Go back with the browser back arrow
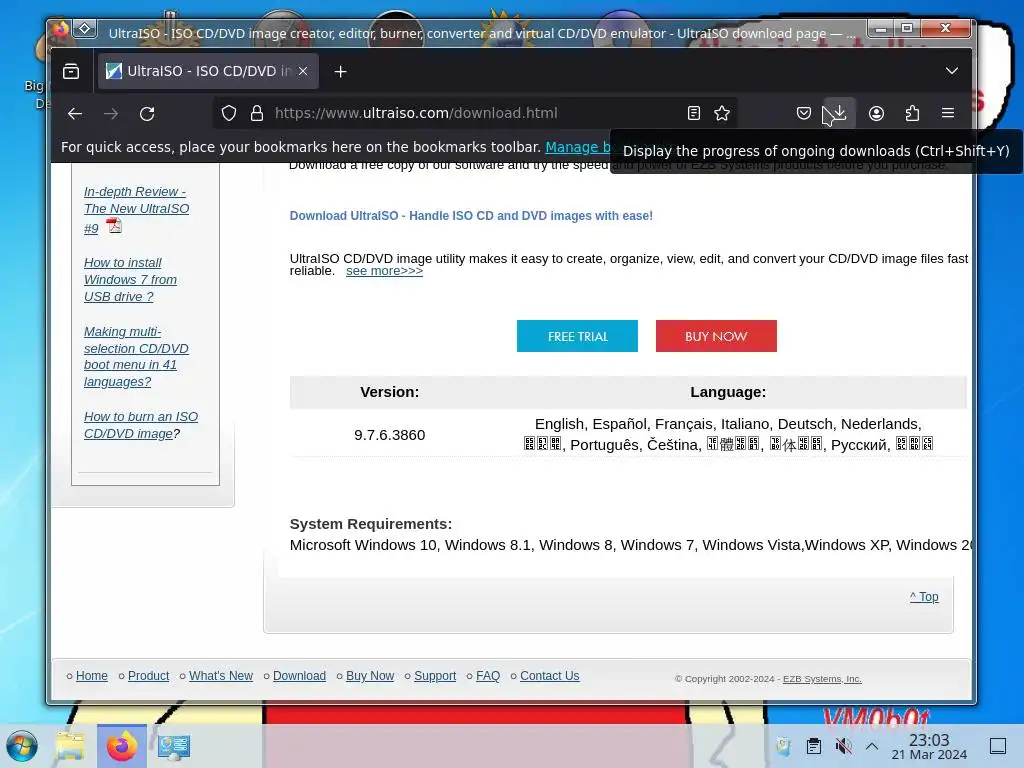 (75, 114)
